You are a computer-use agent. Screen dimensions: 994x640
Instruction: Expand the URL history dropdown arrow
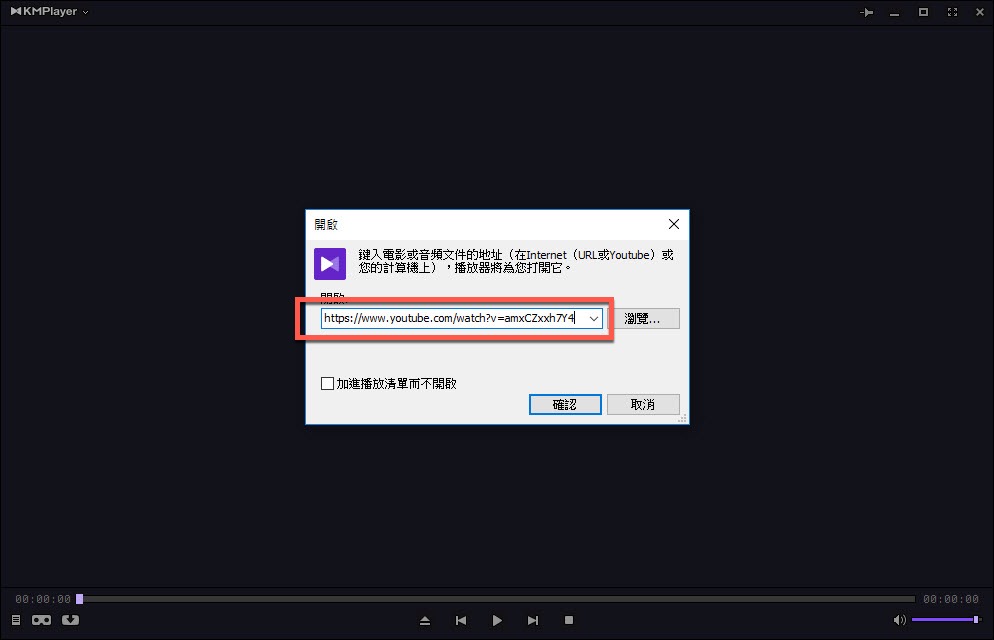[x=594, y=318]
